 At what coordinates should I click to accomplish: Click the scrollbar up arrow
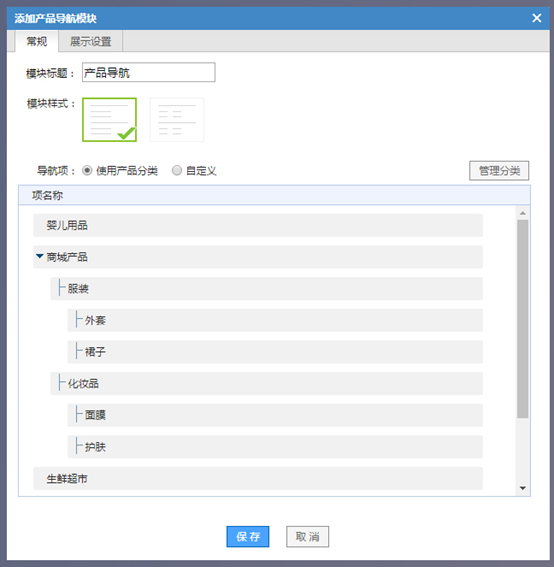(x=523, y=213)
